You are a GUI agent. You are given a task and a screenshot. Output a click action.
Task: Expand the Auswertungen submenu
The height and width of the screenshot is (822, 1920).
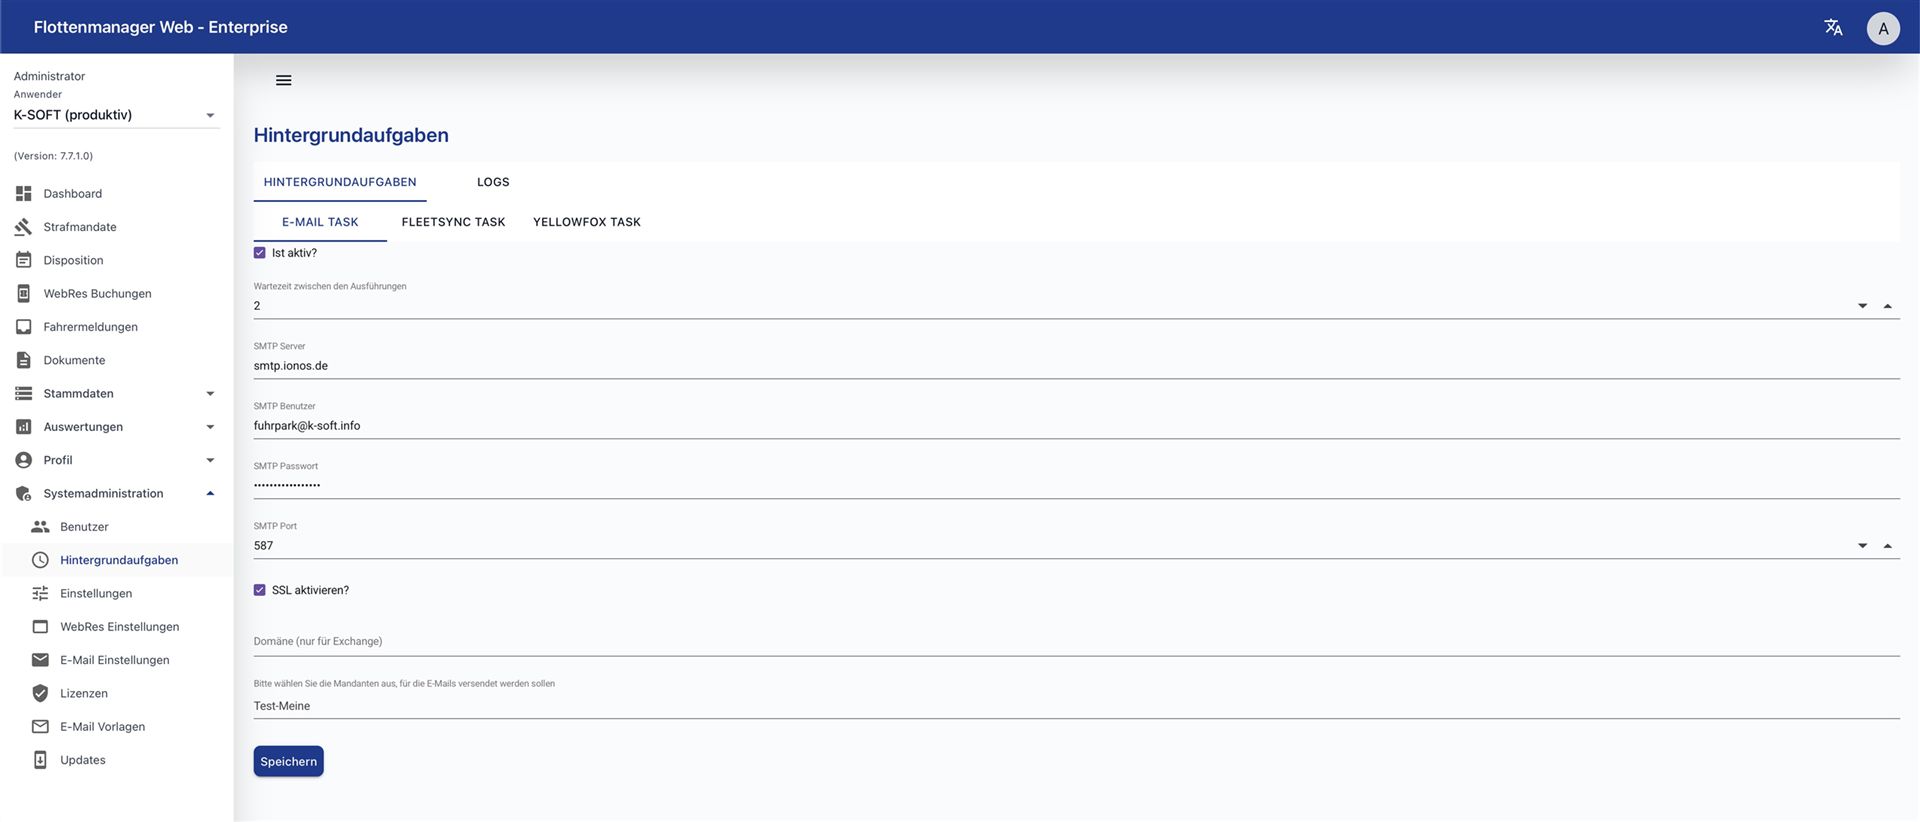(x=210, y=427)
